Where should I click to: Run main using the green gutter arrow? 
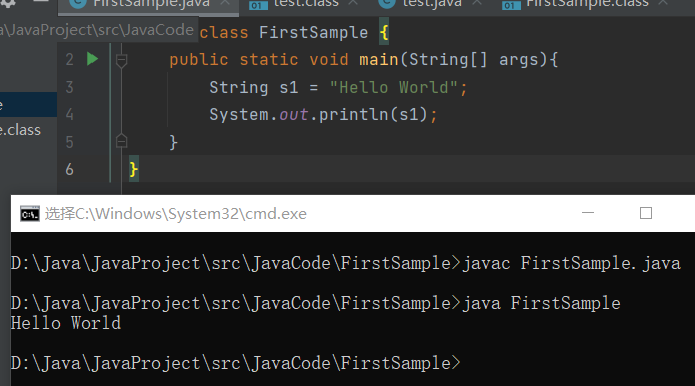92,59
